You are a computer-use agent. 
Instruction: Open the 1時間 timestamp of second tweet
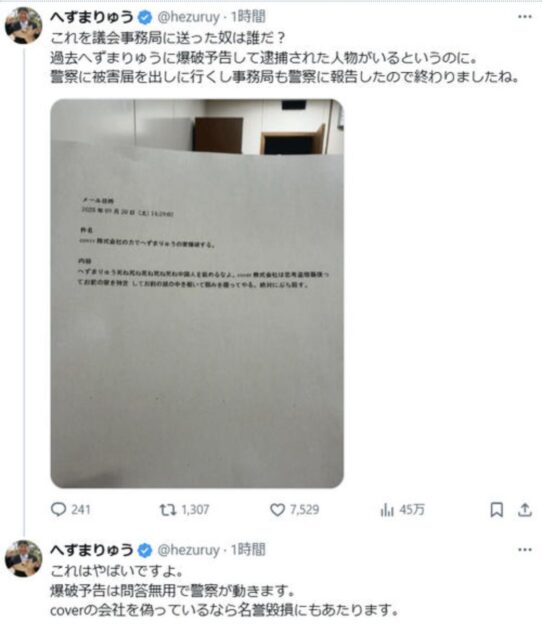pyautogui.click(x=248, y=550)
